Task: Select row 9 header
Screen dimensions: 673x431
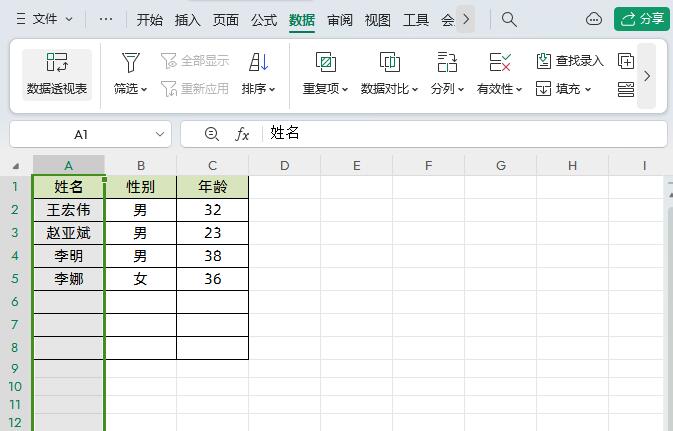Action: coord(15,368)
